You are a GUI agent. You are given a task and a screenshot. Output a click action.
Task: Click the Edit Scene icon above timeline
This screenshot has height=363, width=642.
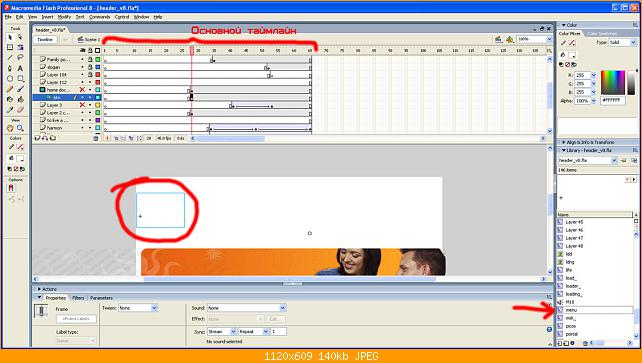click(498, 39)
